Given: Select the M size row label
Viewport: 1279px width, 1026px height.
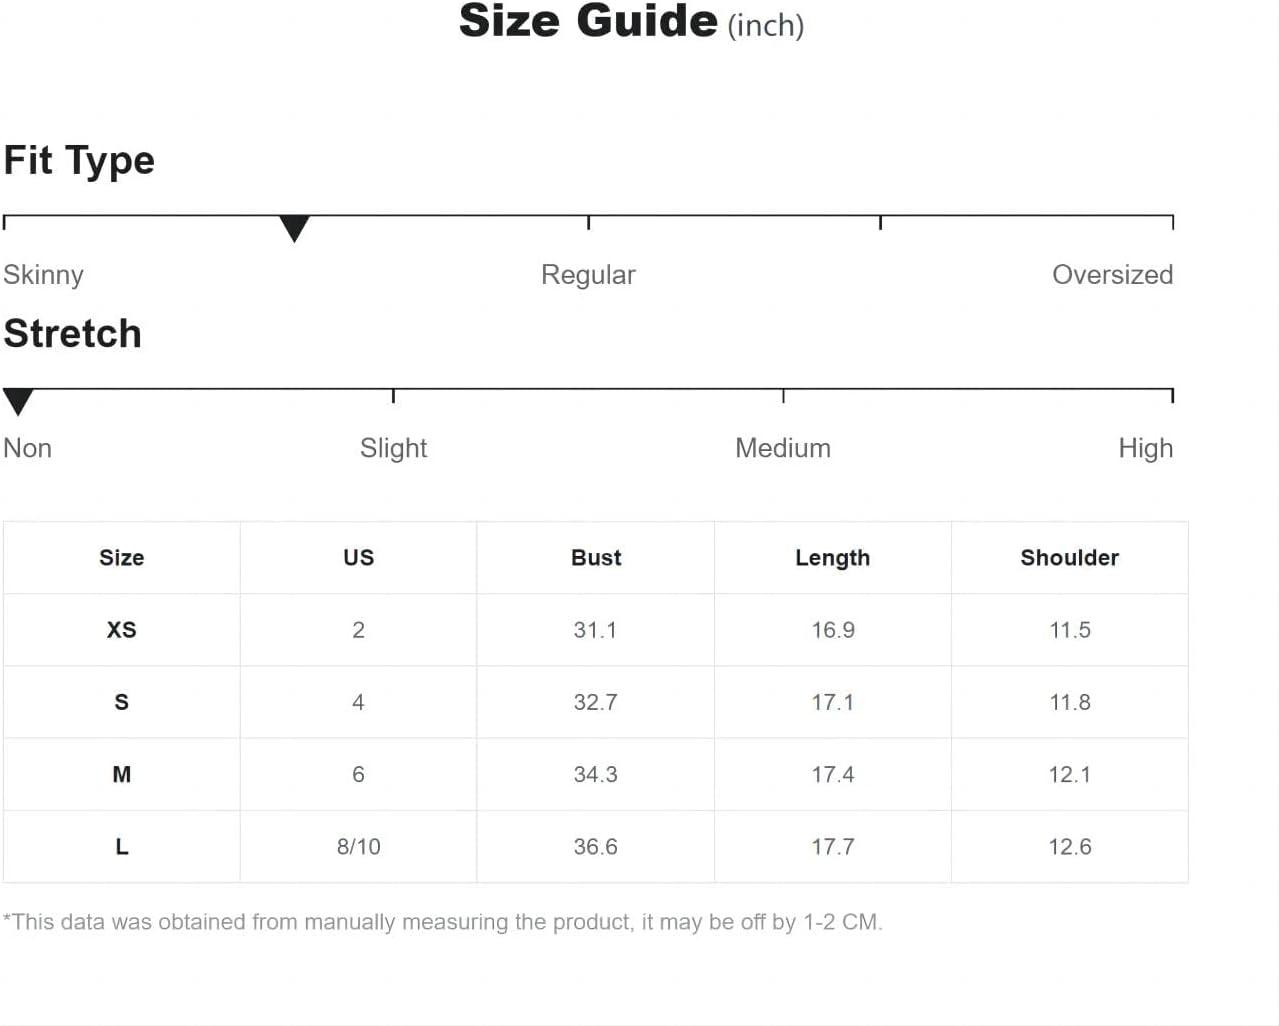Looking at the screenshot, I should click(122, 774).
